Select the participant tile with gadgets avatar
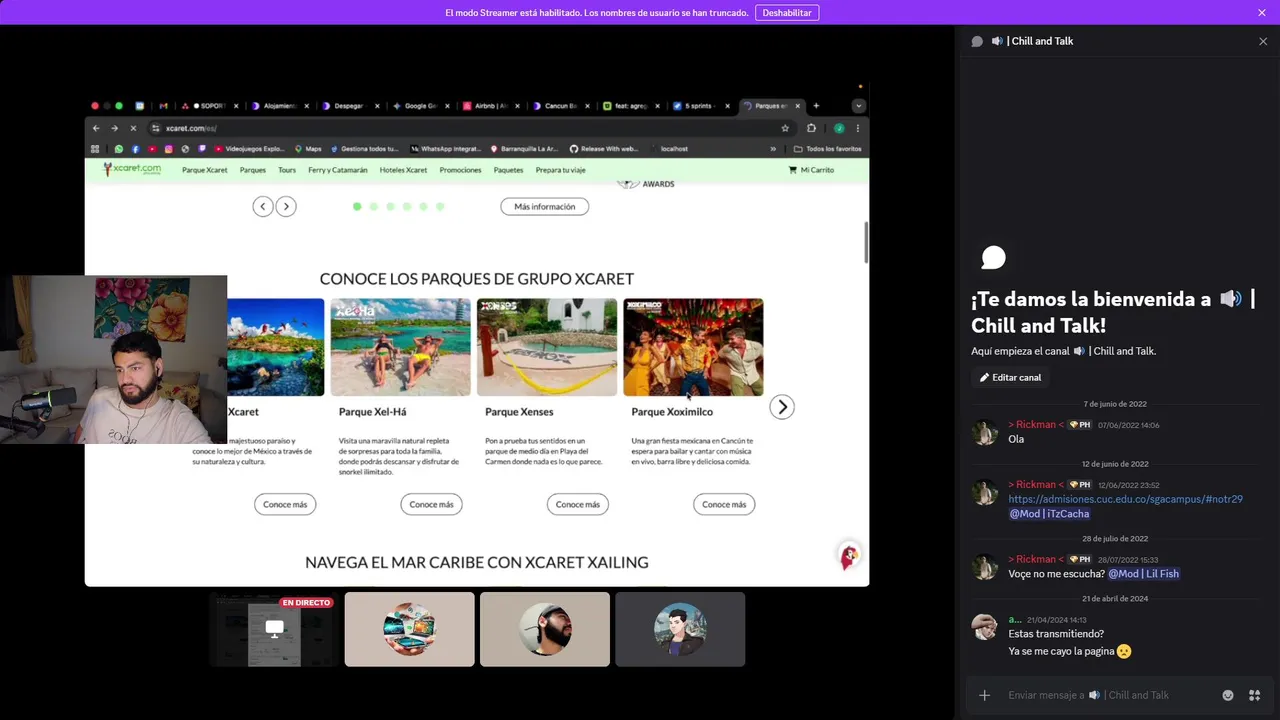1280x720 pixels. (x=409, y=629)
